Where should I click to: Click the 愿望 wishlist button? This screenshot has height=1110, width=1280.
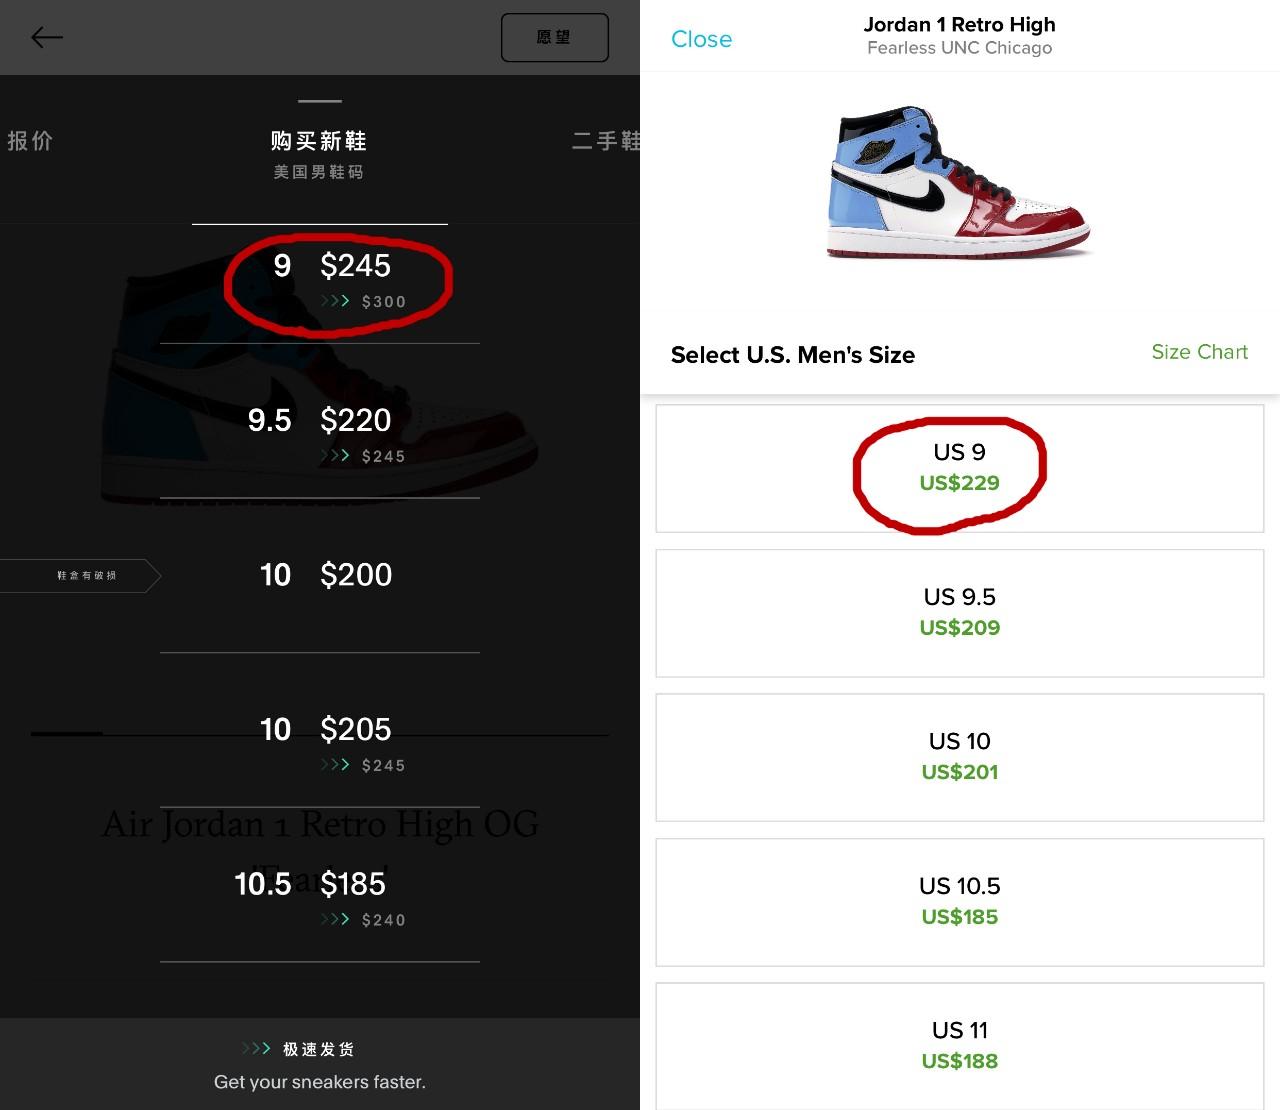click(x=554, y=38)
